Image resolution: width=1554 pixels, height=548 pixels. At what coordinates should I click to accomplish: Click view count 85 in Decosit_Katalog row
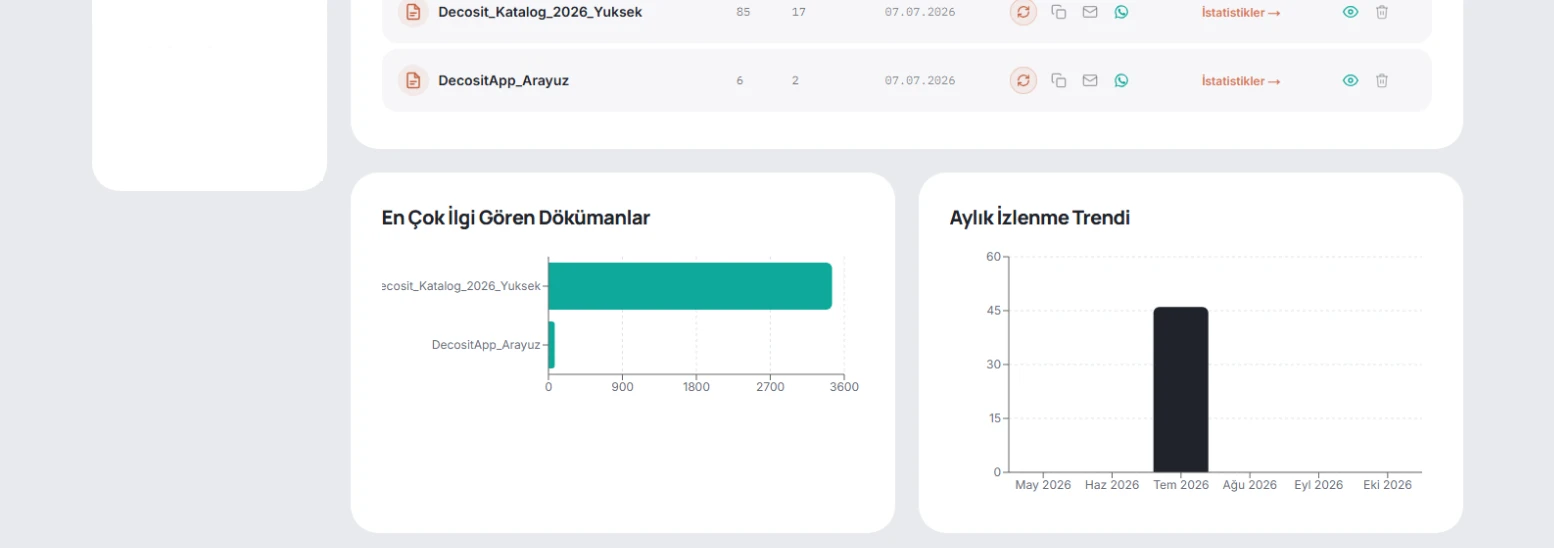(x=743, y=13)
